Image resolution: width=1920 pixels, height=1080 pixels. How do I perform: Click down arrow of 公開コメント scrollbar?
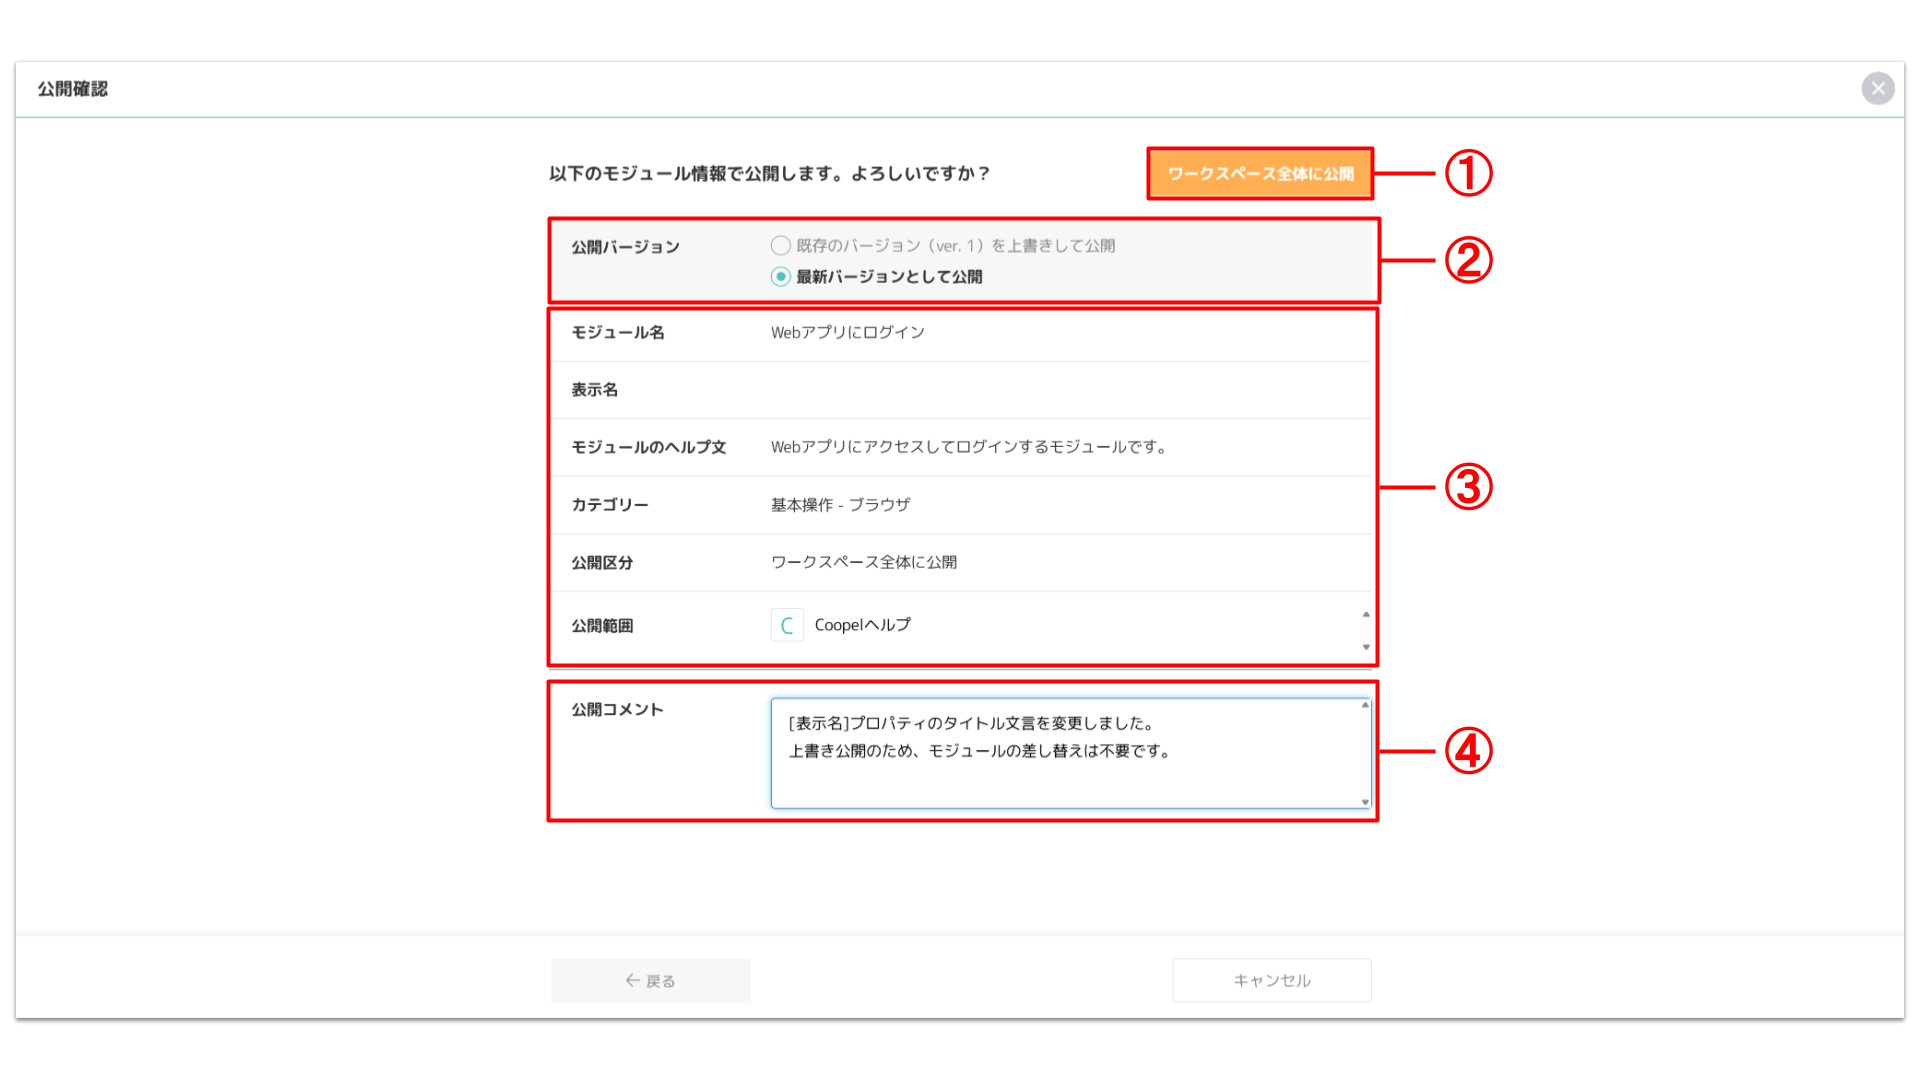pyautogui.click(x=1365, y=802)
